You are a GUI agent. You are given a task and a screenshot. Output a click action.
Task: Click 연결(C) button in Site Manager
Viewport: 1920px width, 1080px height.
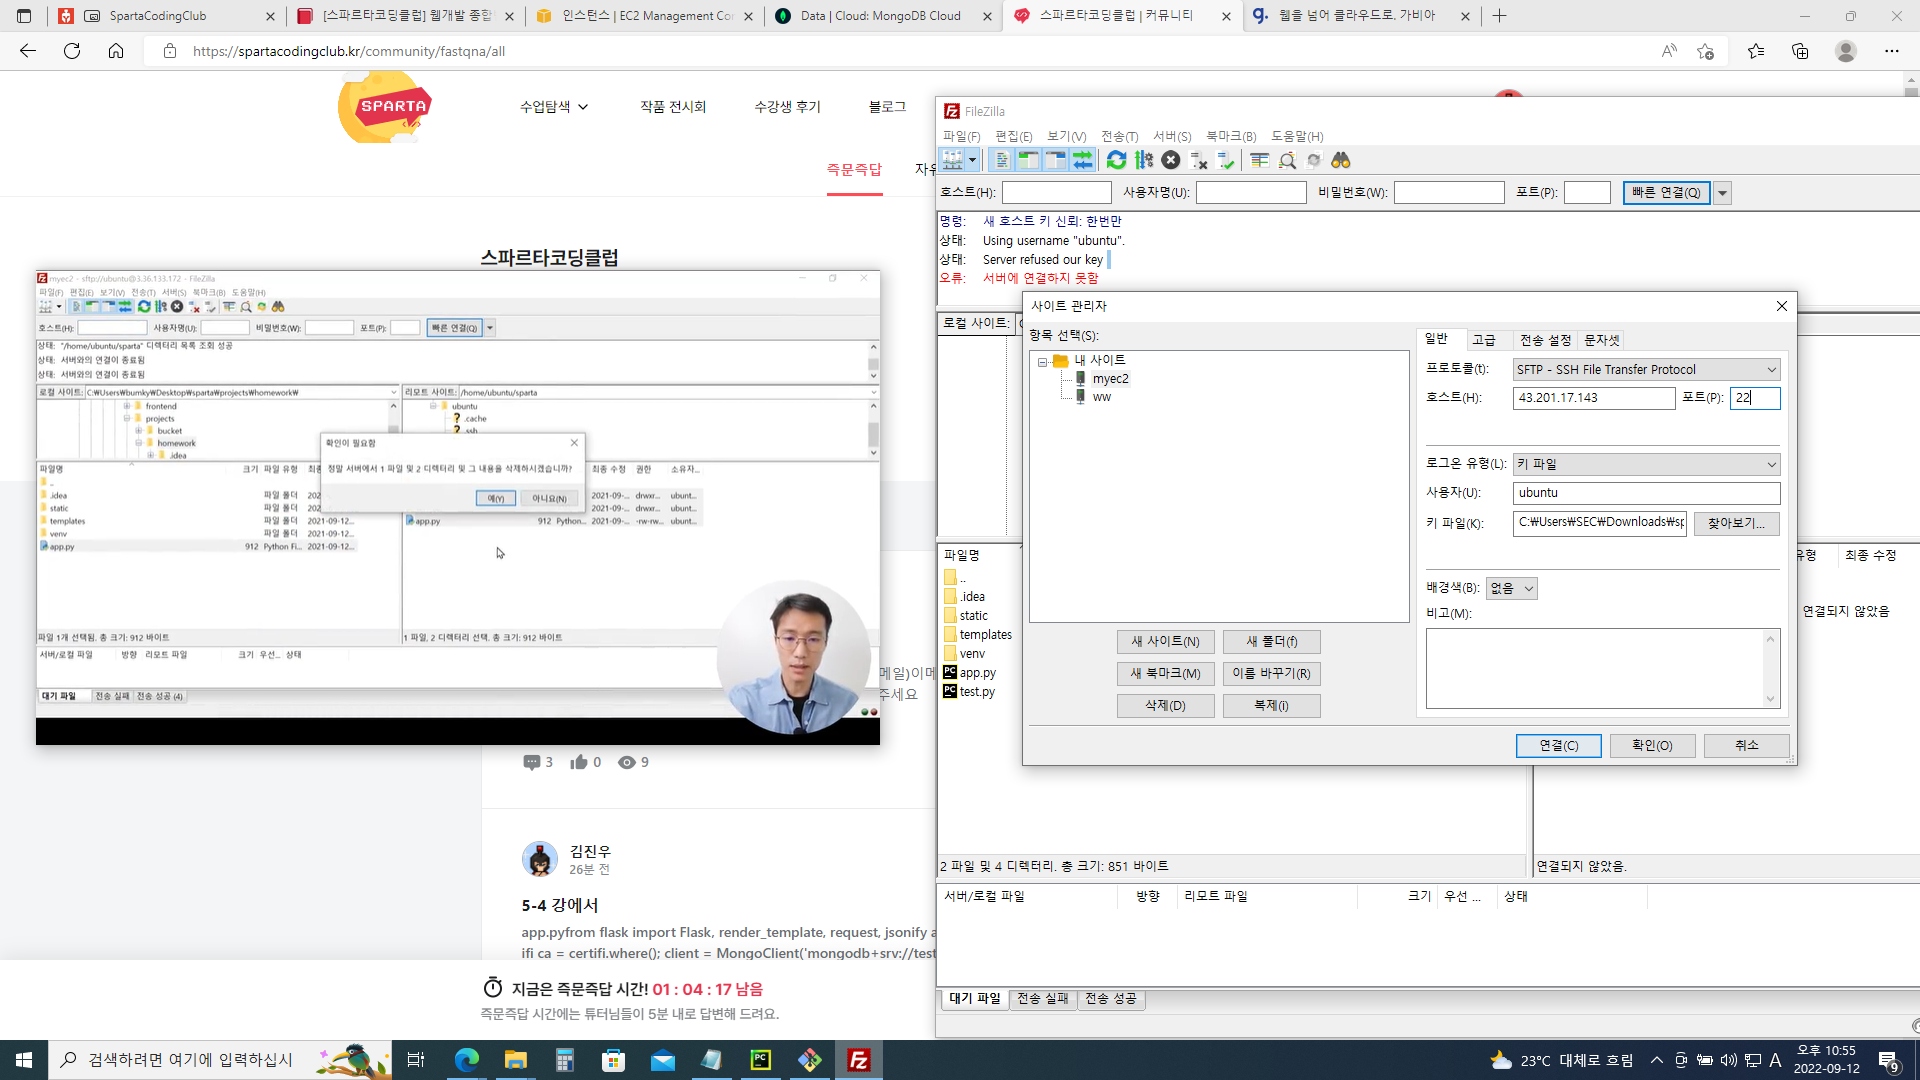pyautogui.click(x=1558, y=746)
